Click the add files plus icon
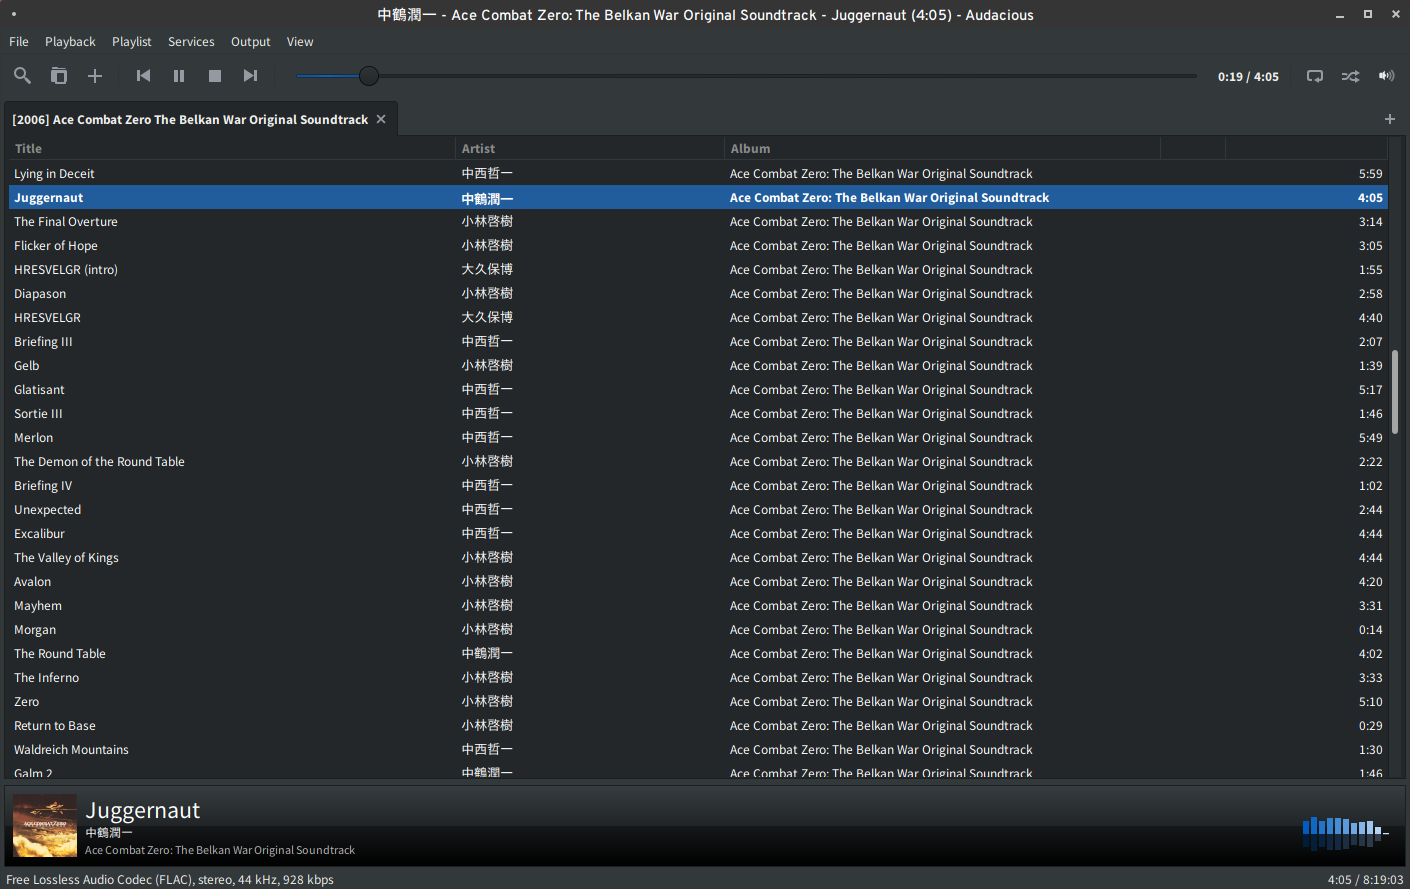1410x889 pixels. point(95,76)
